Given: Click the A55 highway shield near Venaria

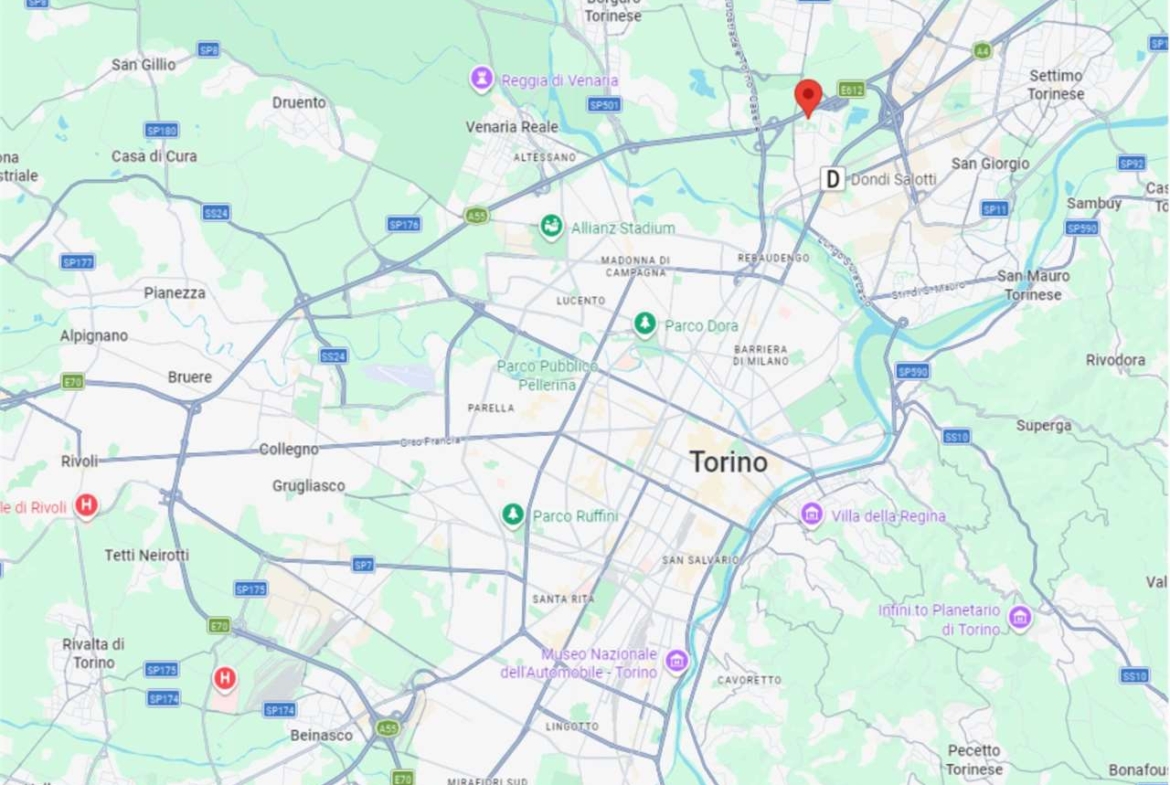Looking at the screenshot, I should (476, 216).
